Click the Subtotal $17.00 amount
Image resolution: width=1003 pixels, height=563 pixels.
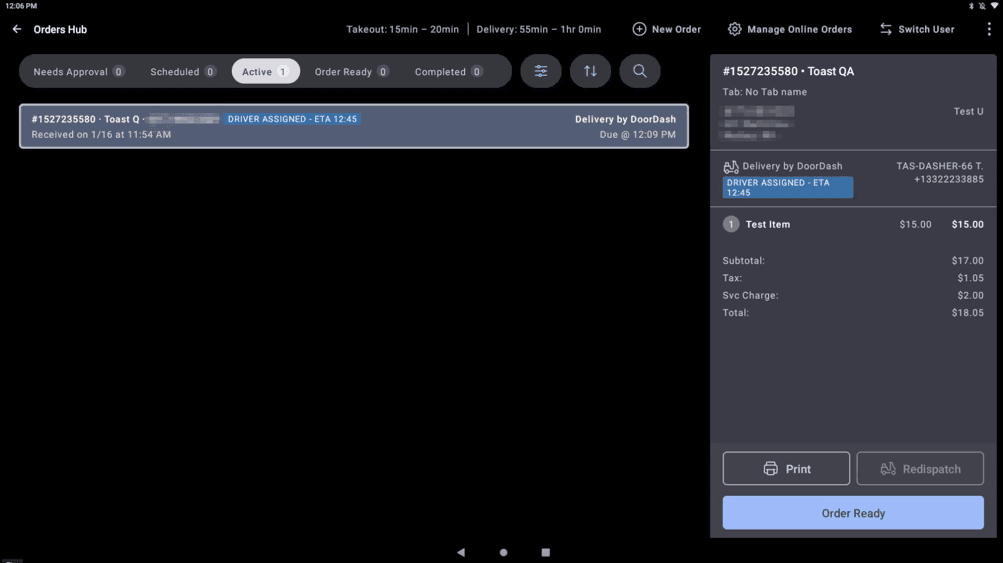pyautogui.click(x=967, y=261)
